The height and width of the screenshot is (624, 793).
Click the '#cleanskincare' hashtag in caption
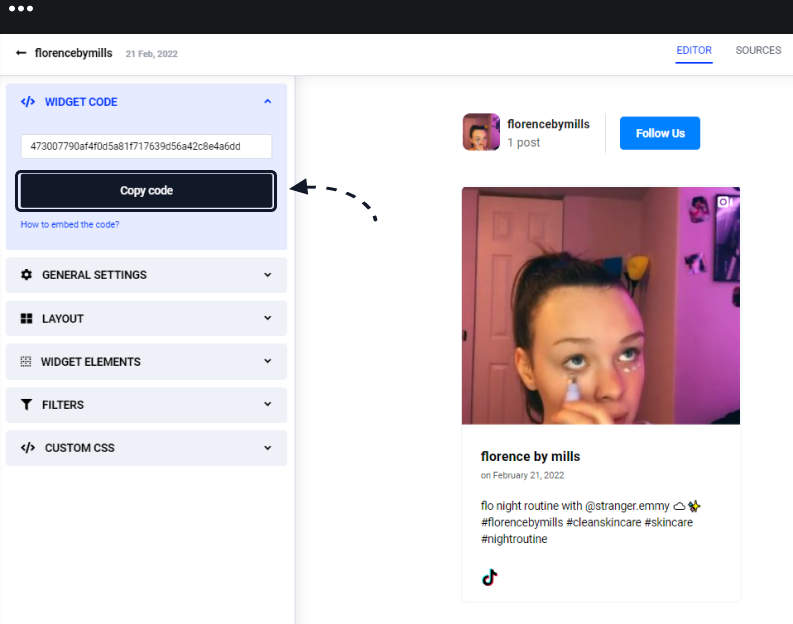click(x=603, y=522)
